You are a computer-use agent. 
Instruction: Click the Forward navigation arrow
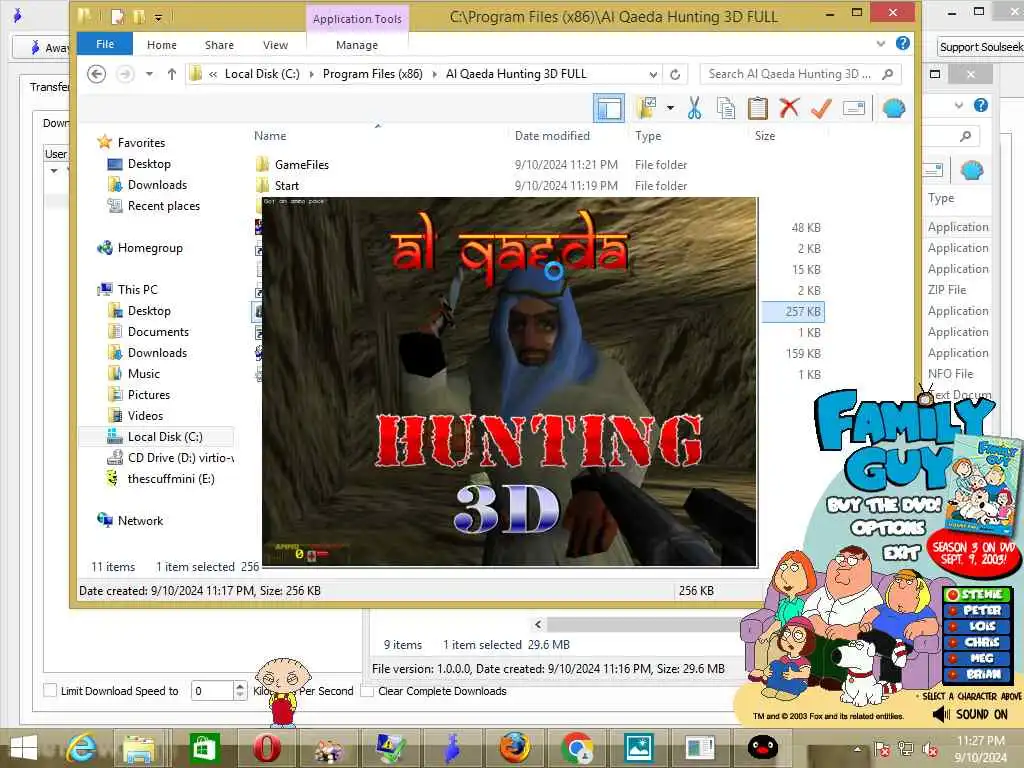125,74
